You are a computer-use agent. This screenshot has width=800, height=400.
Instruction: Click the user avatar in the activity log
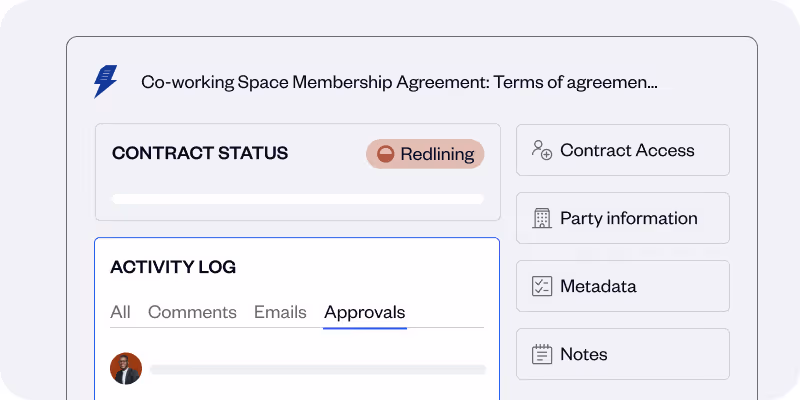126,368
